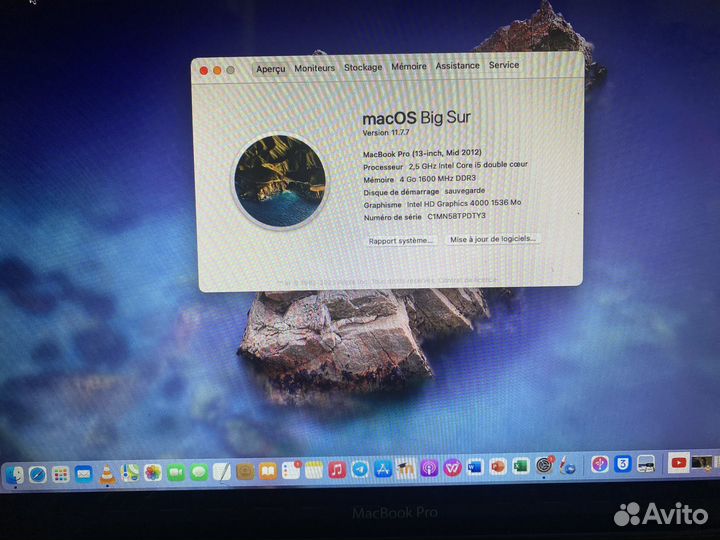Click startup disk name sauvegarde
This screenshot has width=720, height=540.
464,191
